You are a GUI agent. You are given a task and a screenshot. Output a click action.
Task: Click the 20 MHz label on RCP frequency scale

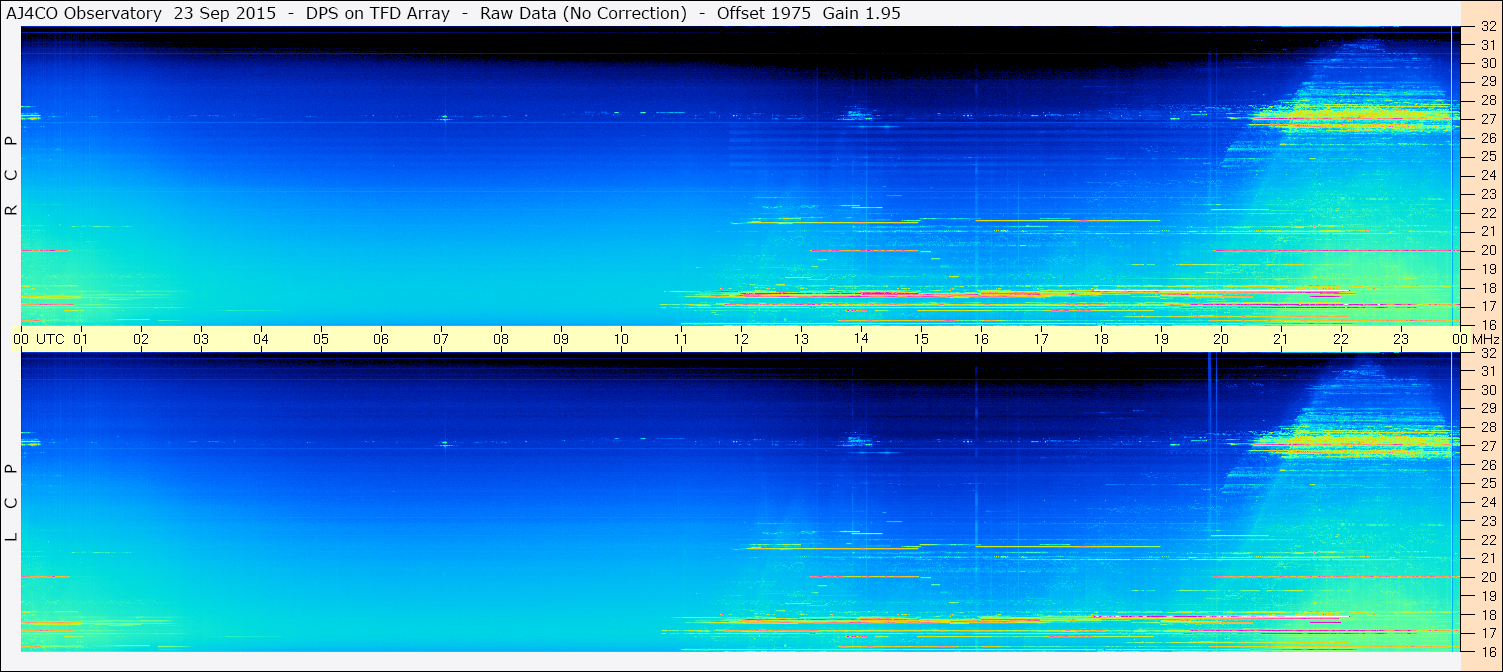(x=1487, y=250)
